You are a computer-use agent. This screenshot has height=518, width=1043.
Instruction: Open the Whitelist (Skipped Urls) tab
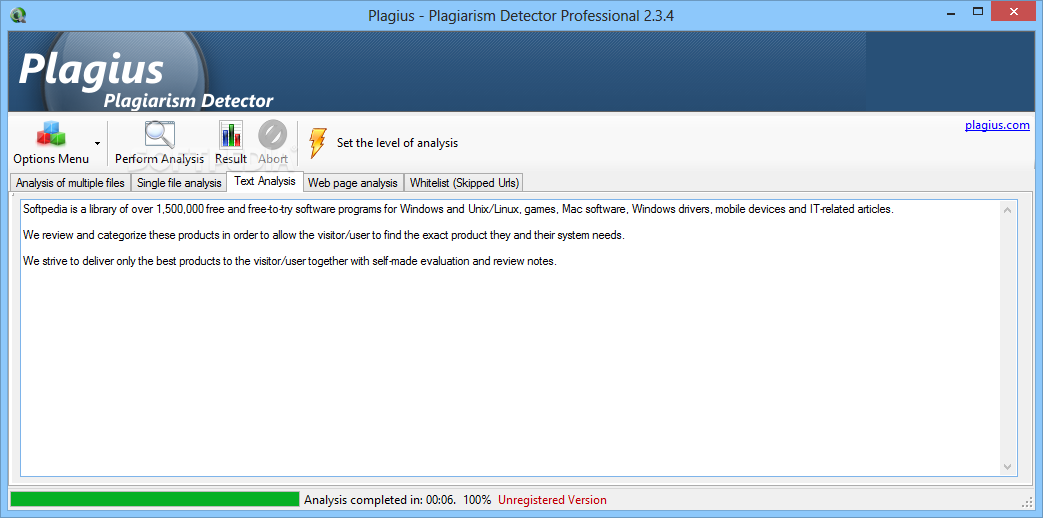coord(464,183)
